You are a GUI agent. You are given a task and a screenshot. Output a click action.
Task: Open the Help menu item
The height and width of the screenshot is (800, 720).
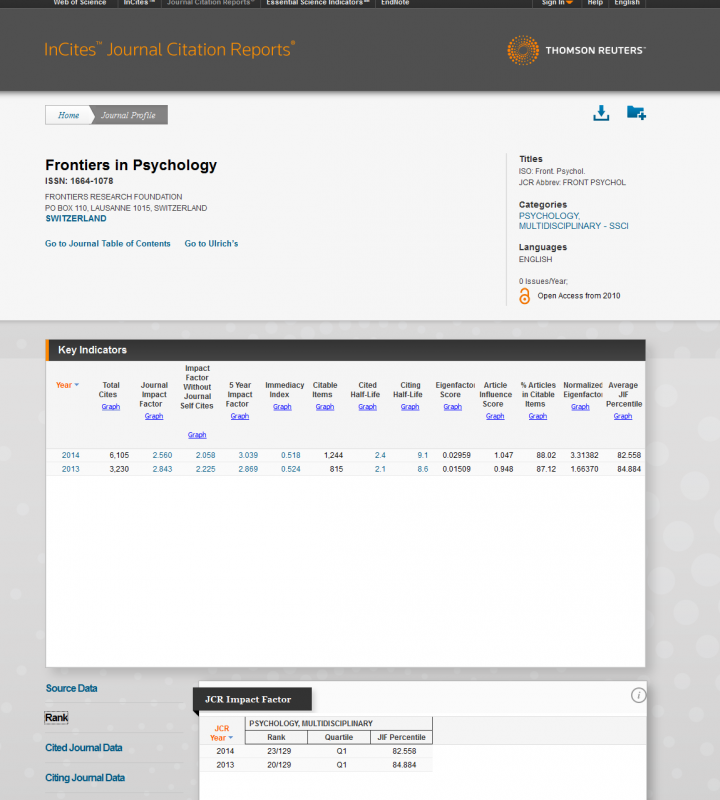595,3
